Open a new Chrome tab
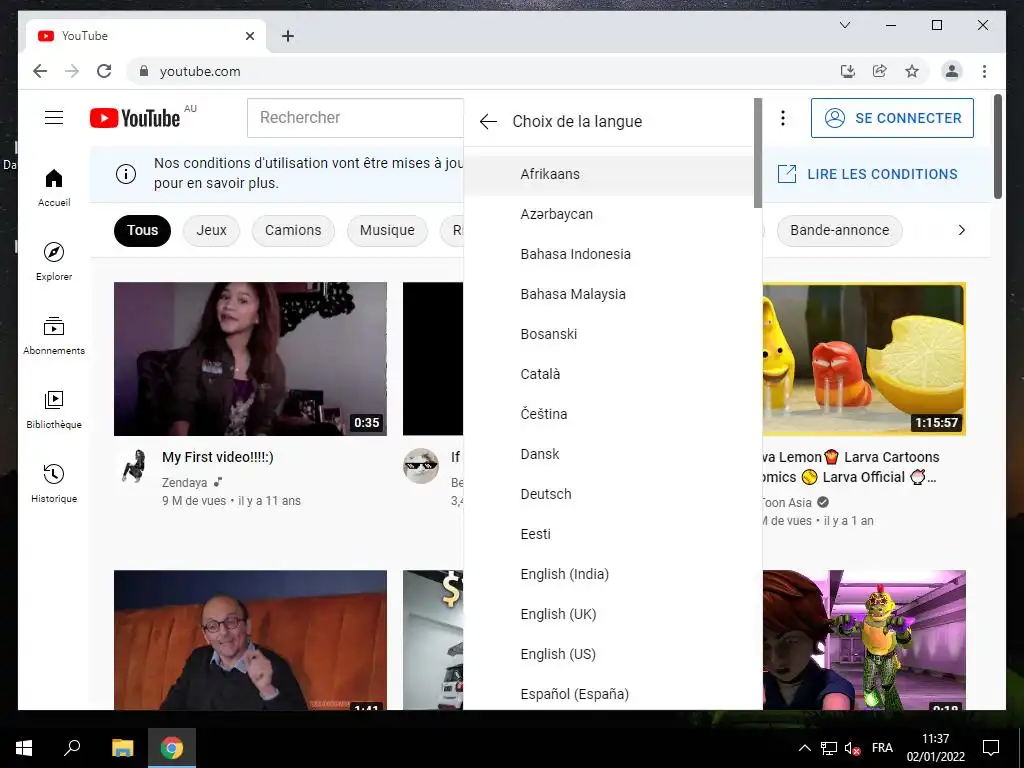1024x768 pixels. 287,36
